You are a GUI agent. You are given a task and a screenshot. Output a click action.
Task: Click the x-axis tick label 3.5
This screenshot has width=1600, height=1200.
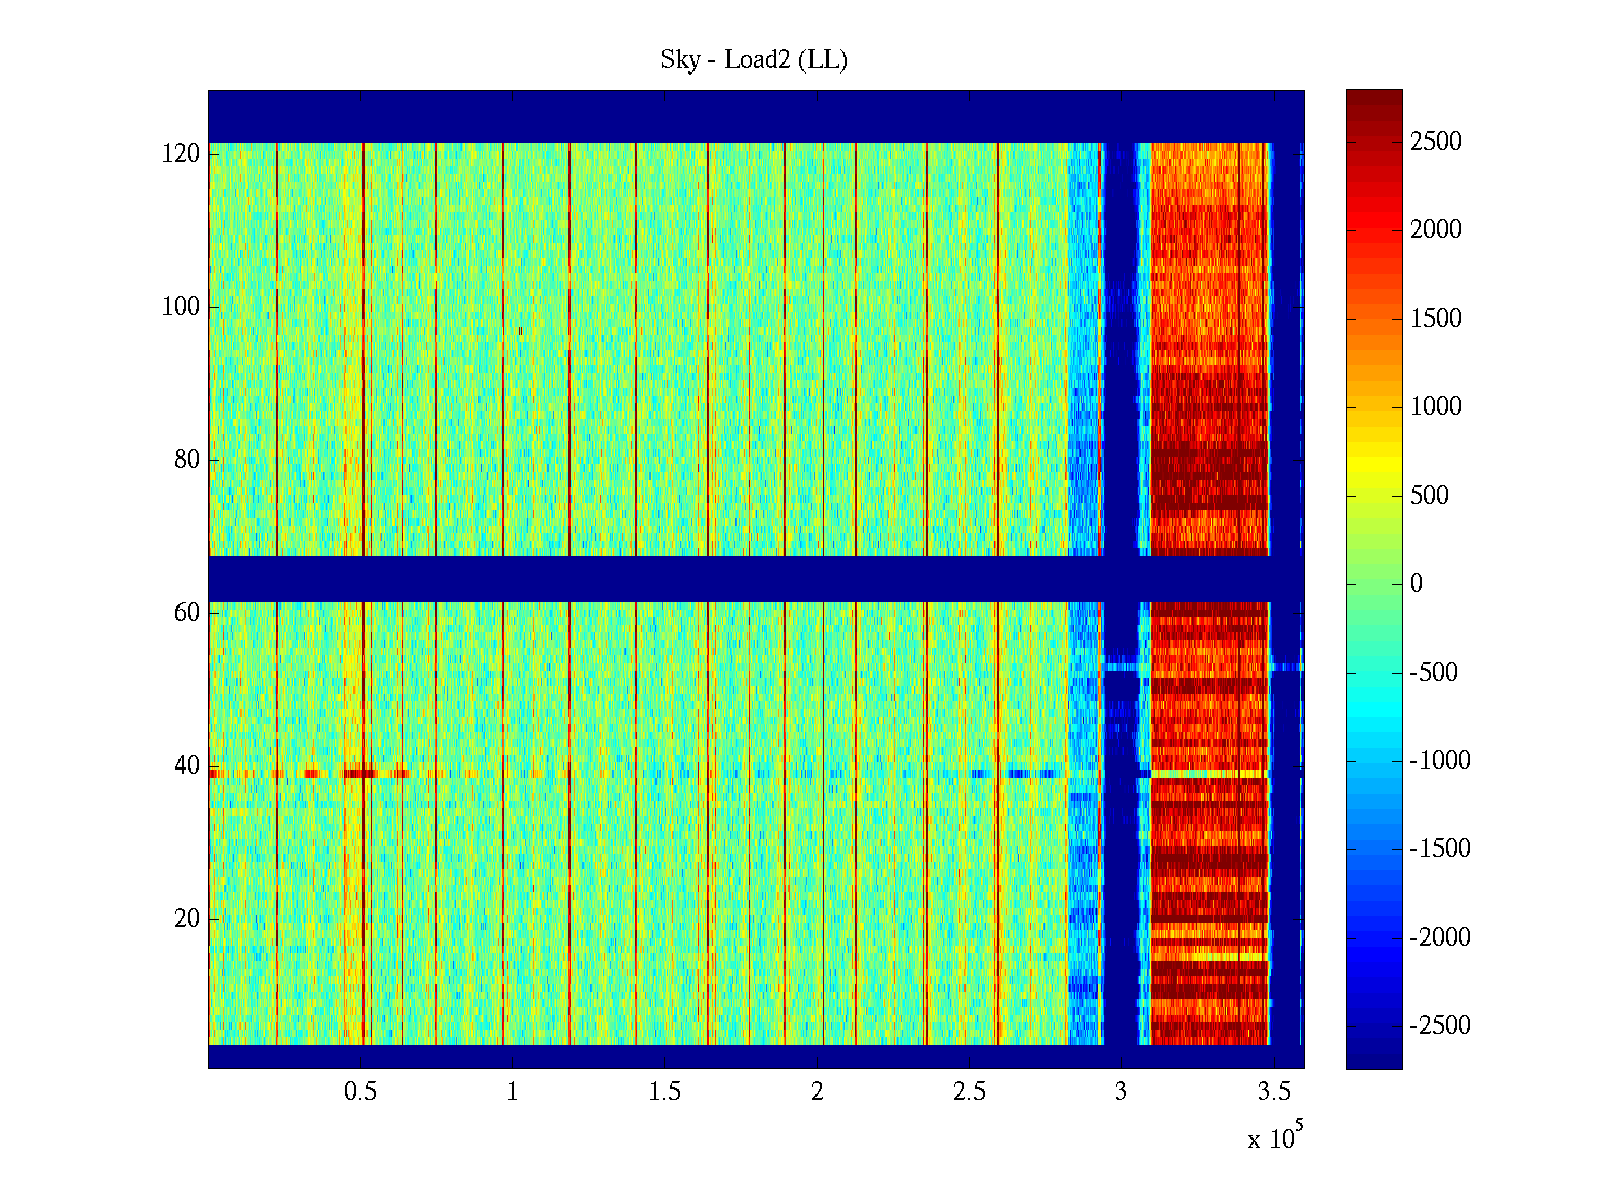tap(1273, 1092)
